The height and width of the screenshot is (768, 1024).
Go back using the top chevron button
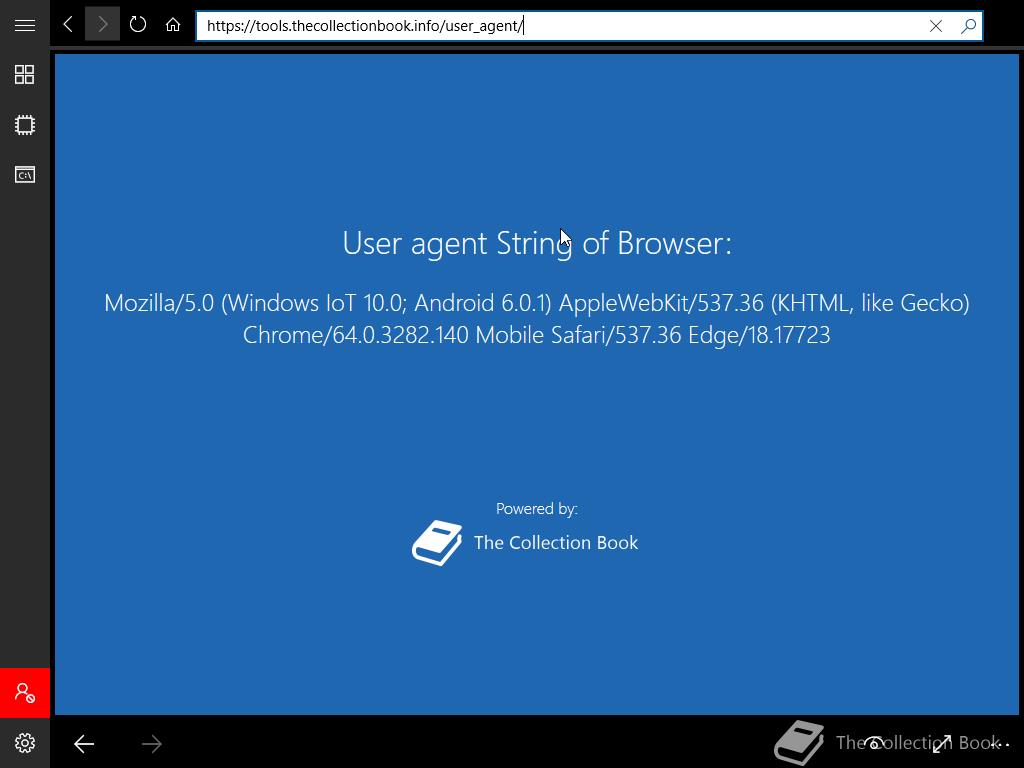[68, 25]
